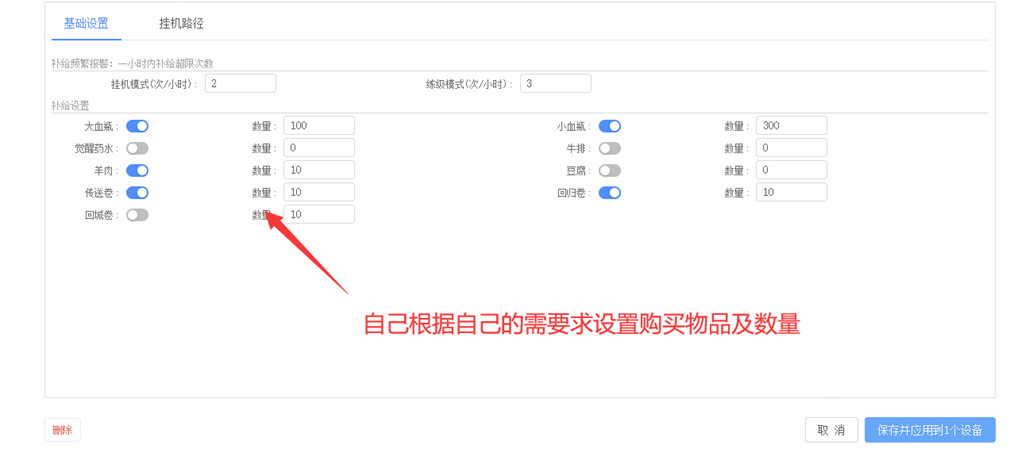Click 保存并应用到1个设备 button

pyautogui.click(x=929, y=430)
